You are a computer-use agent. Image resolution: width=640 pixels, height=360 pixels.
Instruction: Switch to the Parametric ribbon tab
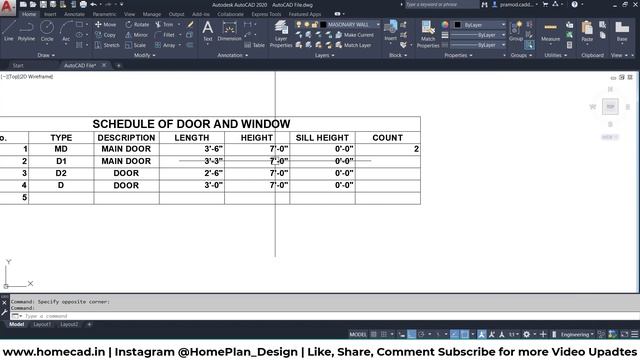click(104, 14)
